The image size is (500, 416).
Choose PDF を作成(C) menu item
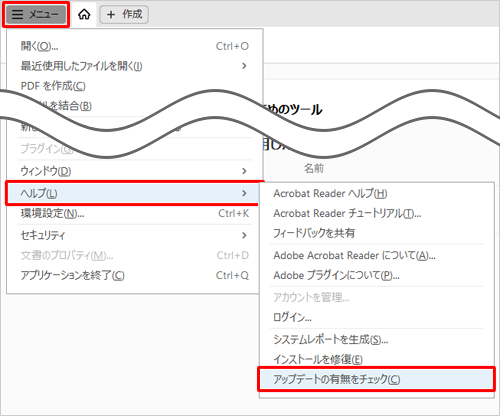(x=135, y=86)
